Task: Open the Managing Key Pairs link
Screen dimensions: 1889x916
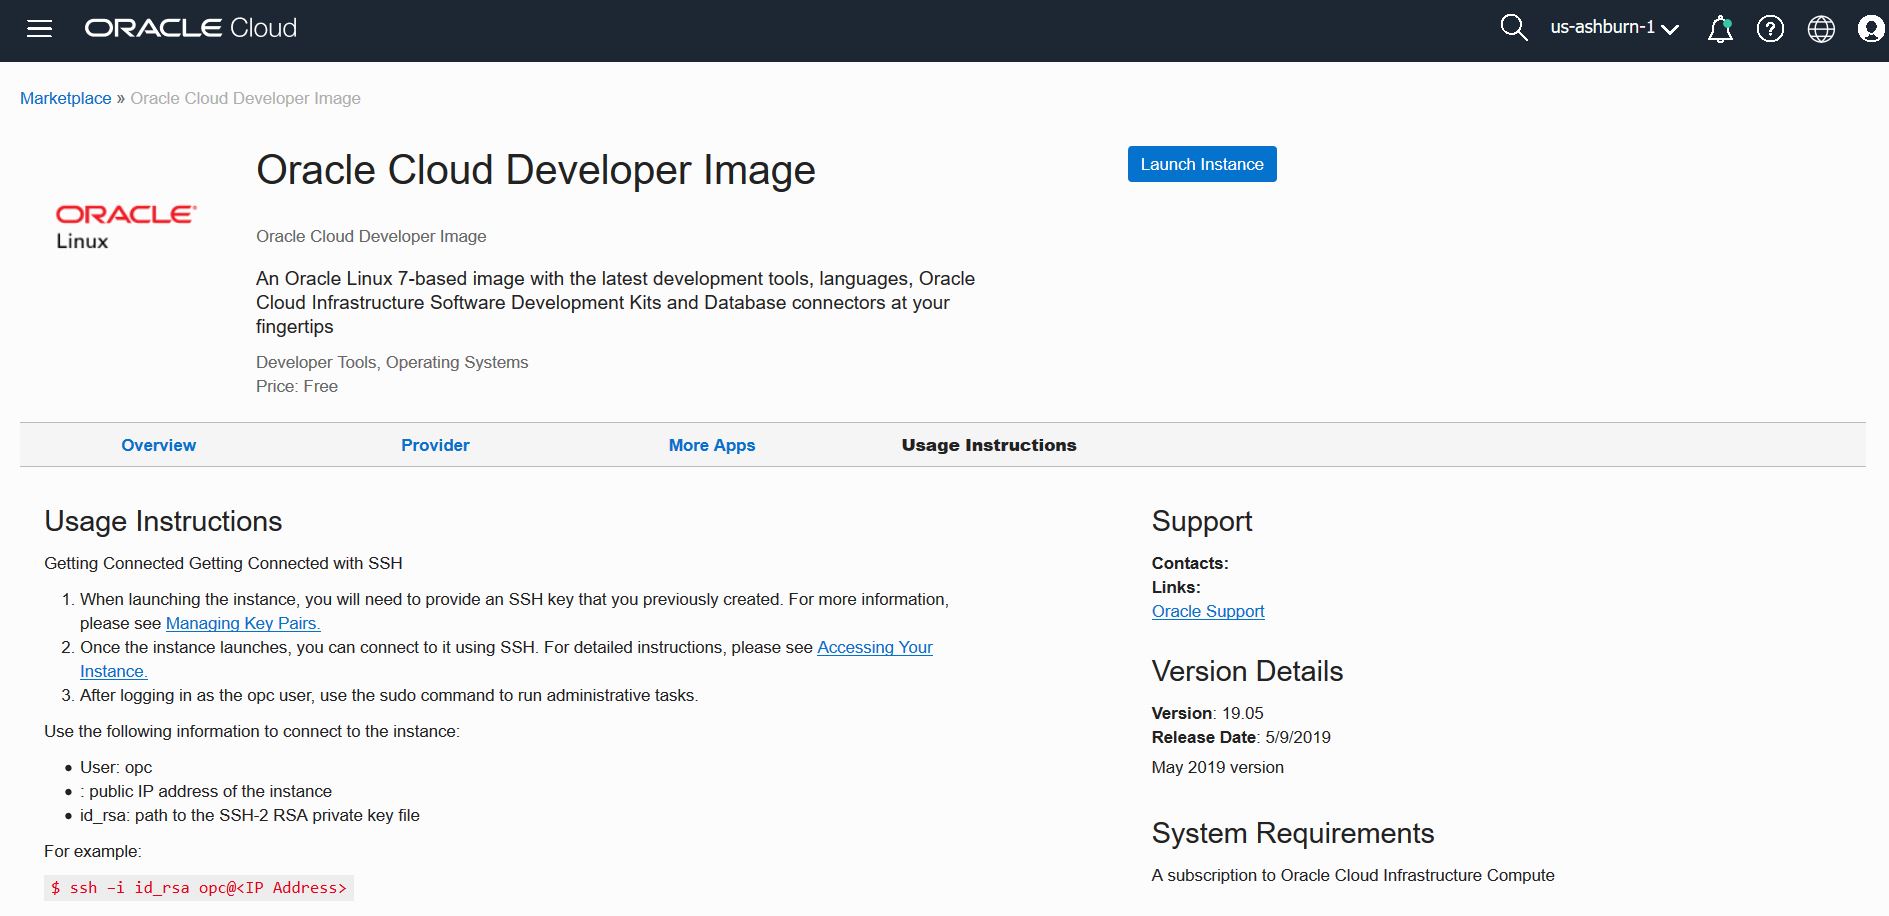Action: point(243,623)
